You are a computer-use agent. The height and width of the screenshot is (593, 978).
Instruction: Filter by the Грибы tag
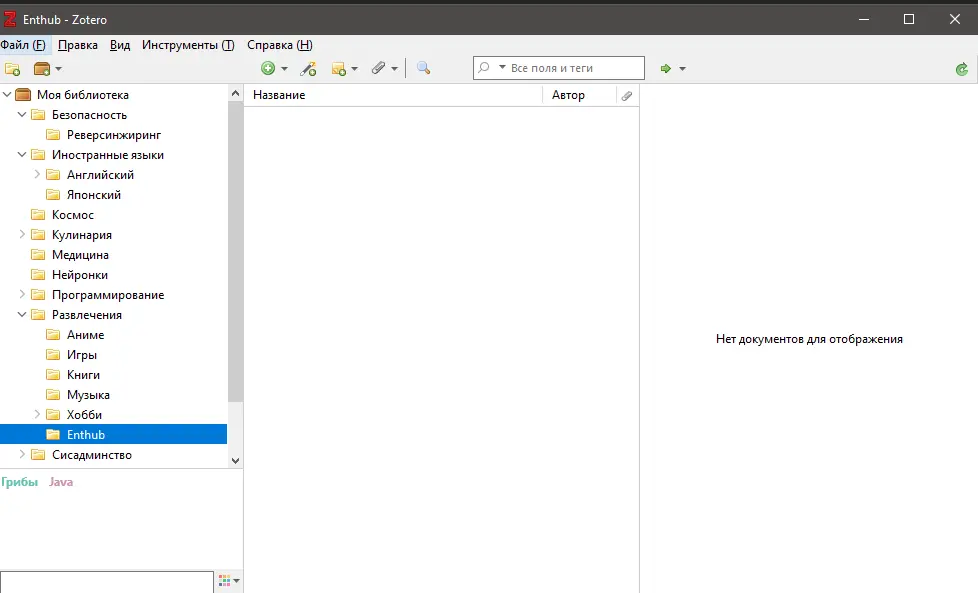(19, 481)
